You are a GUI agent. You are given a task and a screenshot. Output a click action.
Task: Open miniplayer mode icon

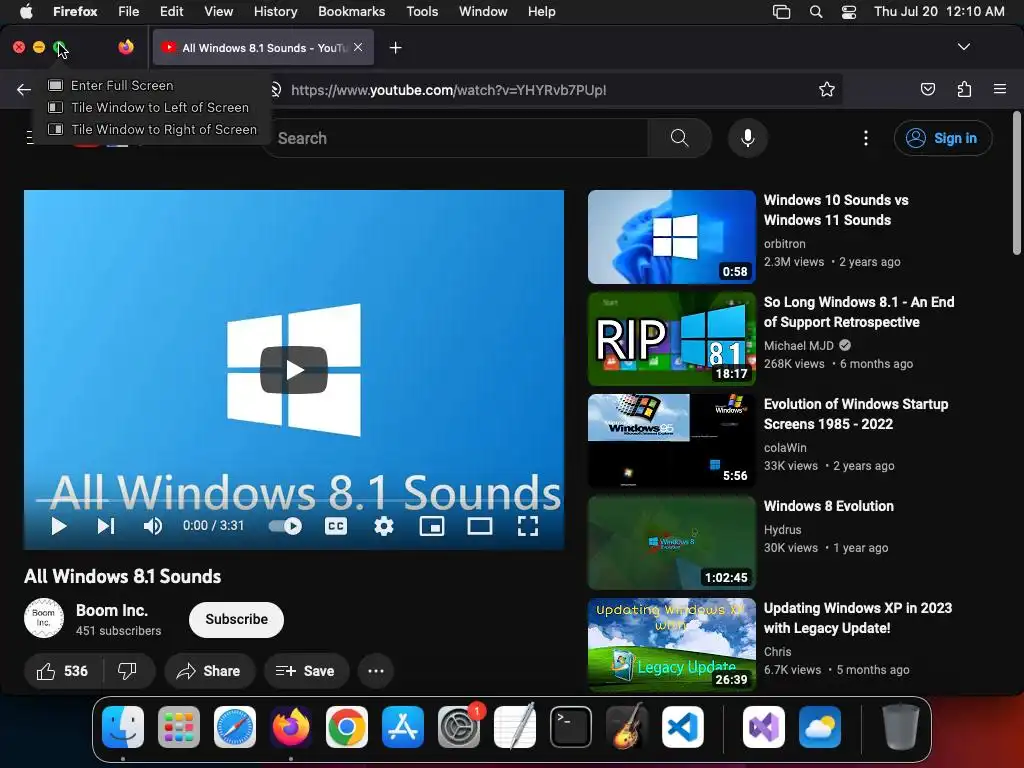click(x=432, y=526)
